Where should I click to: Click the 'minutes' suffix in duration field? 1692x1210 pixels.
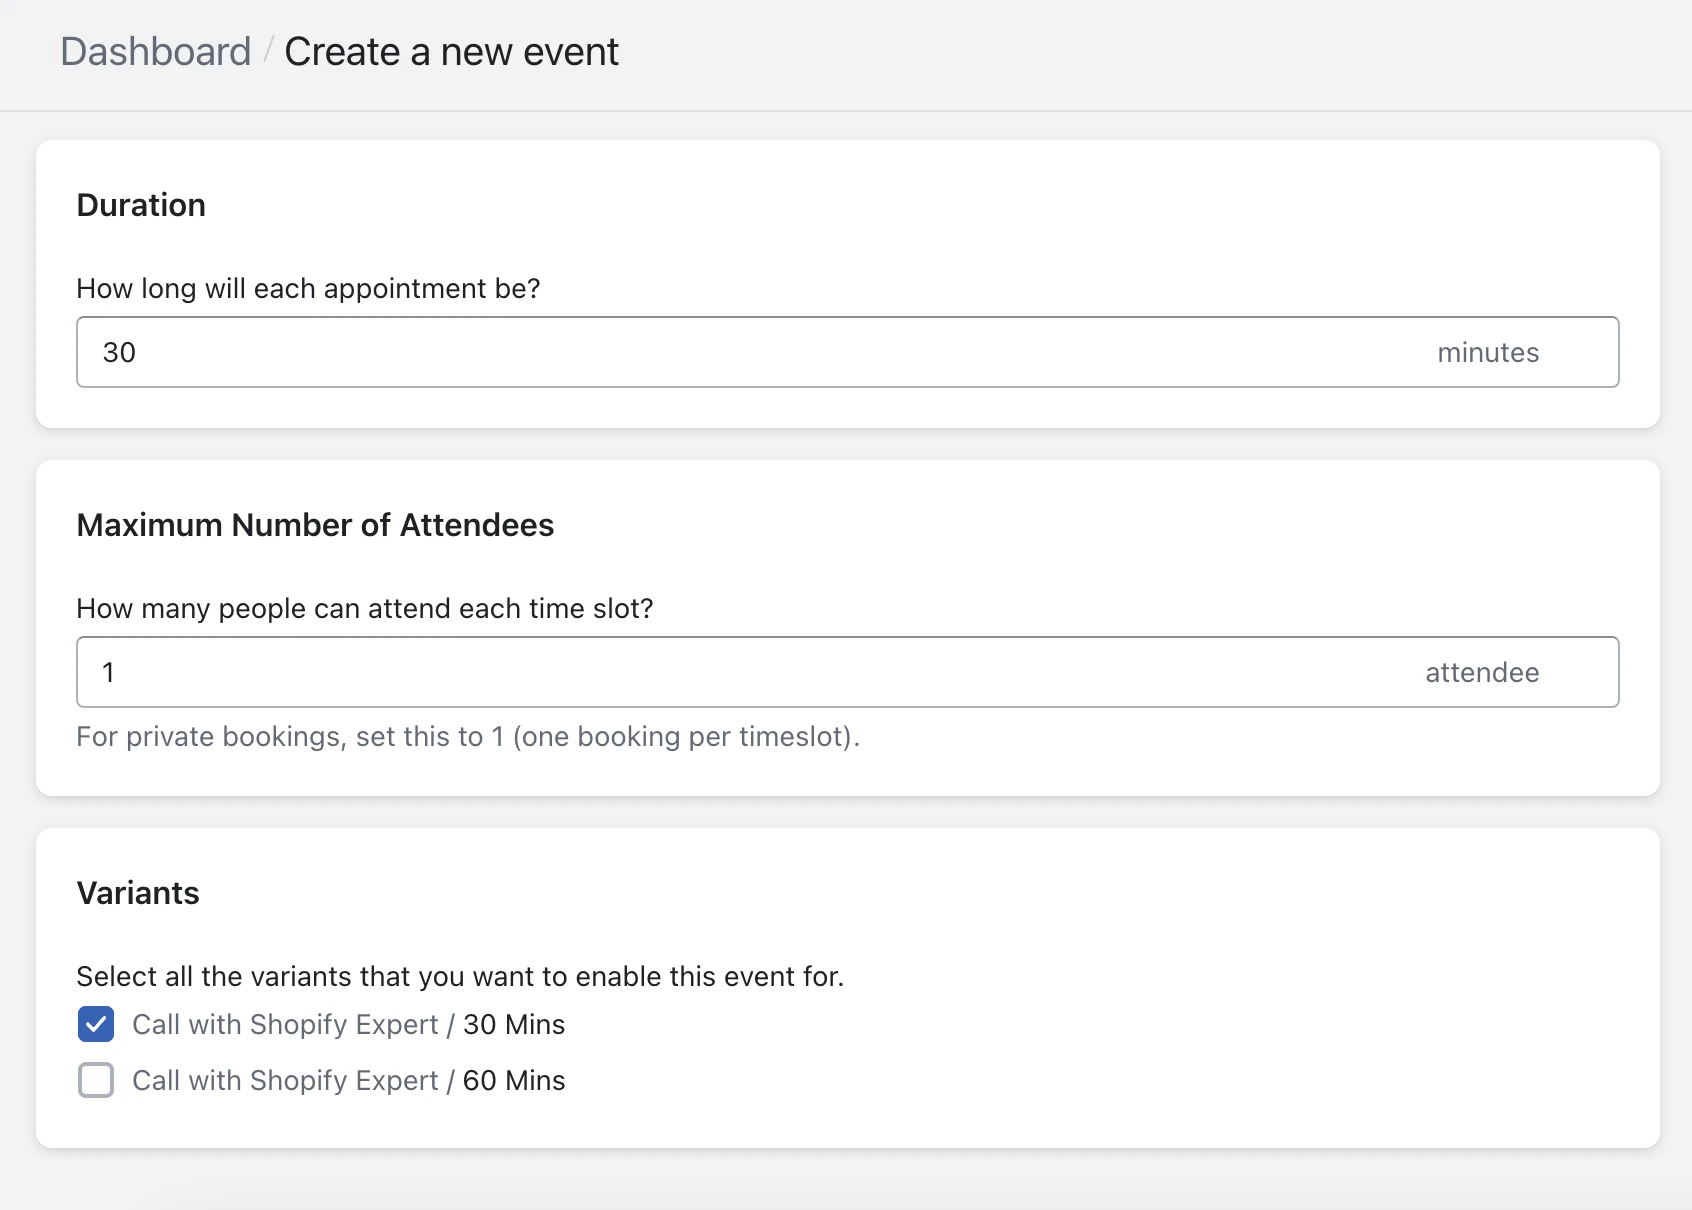coord(1488,352)
